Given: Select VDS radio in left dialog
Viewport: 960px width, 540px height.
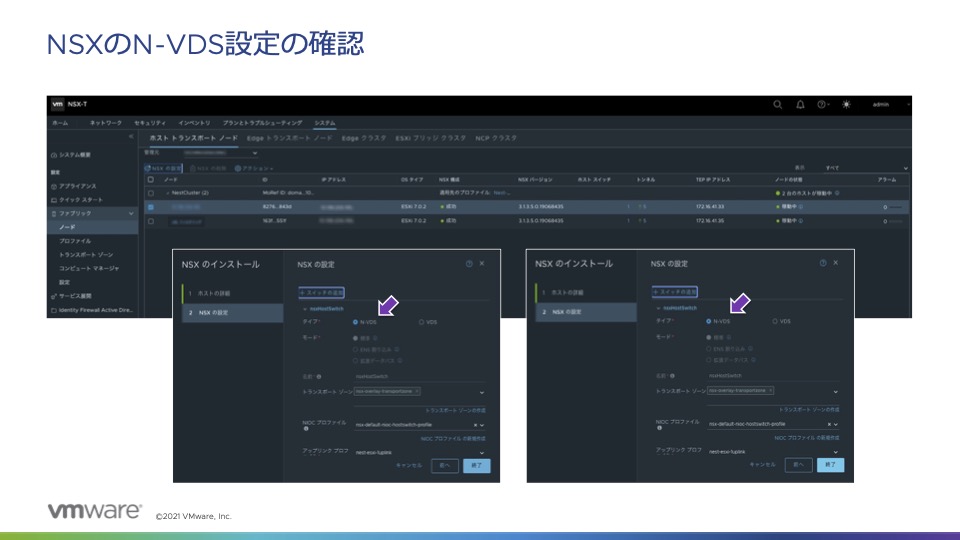Looking at the screenshot, I should pos(421,322).
